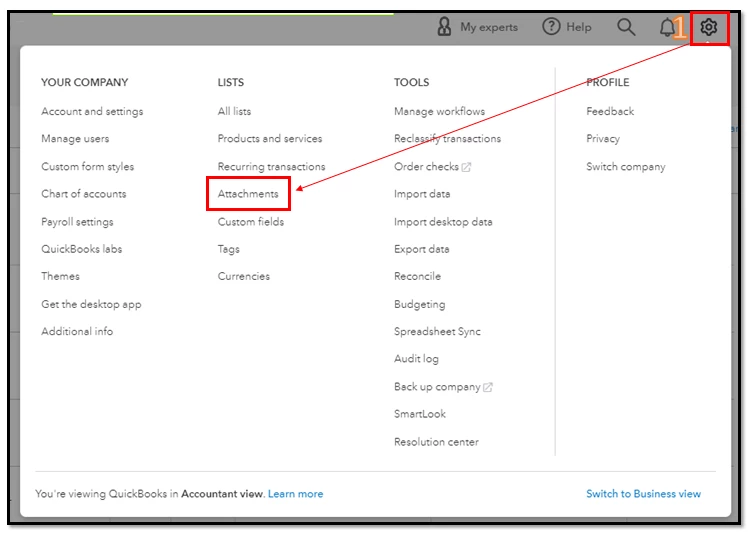
Task: Open Help in the top bar
Action: click(x=567, y=27)
